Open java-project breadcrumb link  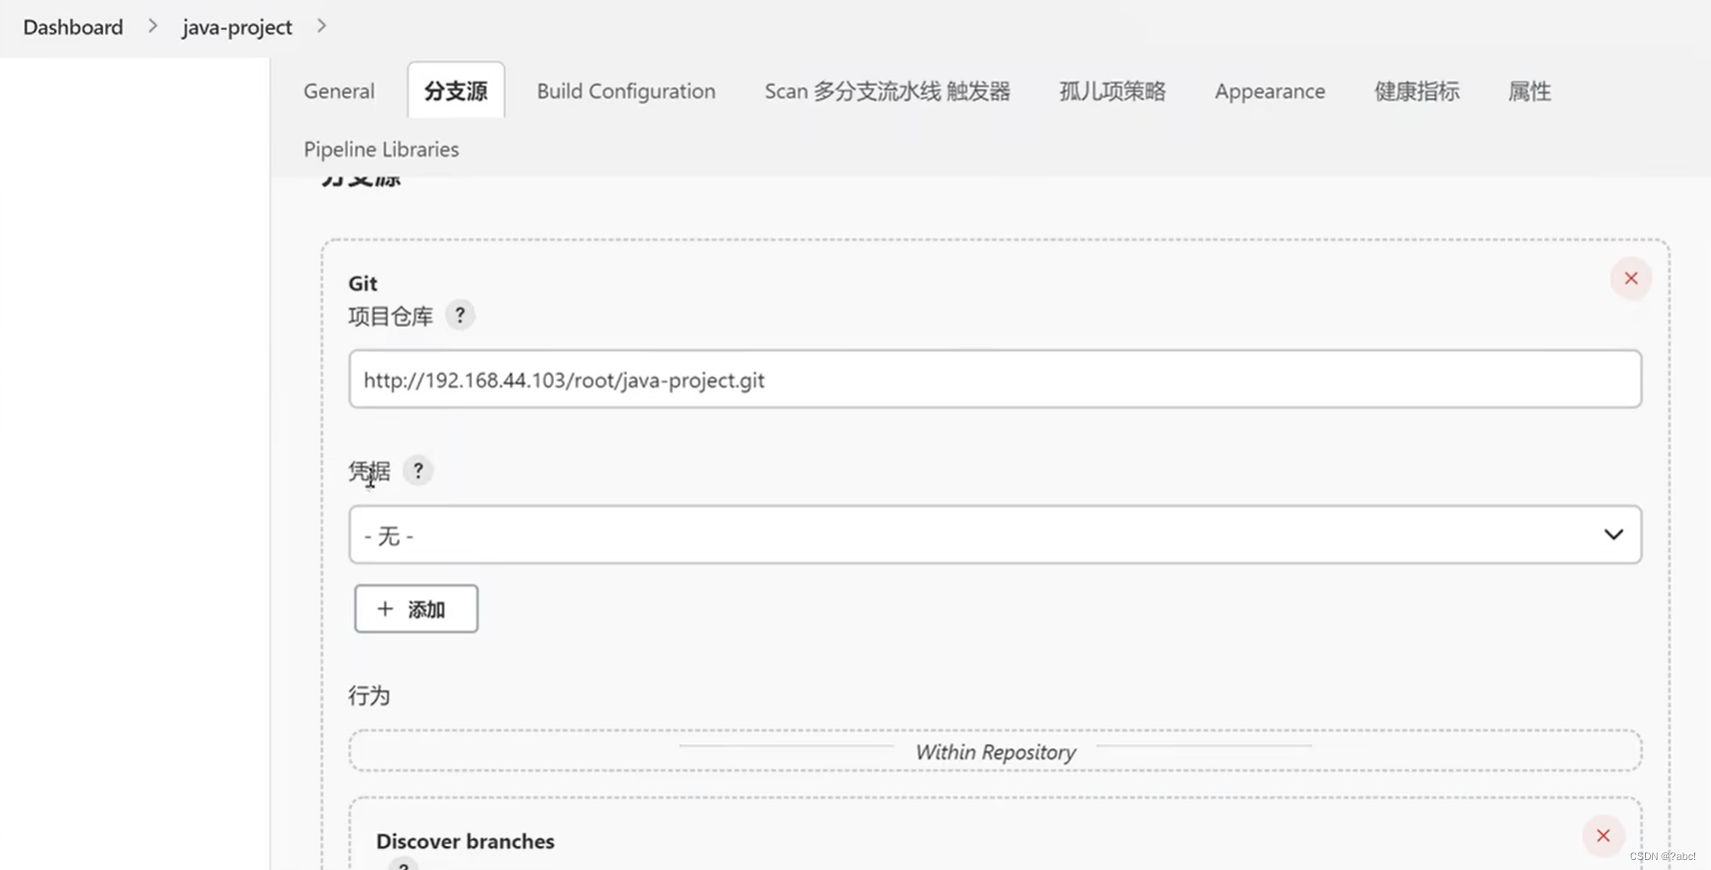coord(237,27)
